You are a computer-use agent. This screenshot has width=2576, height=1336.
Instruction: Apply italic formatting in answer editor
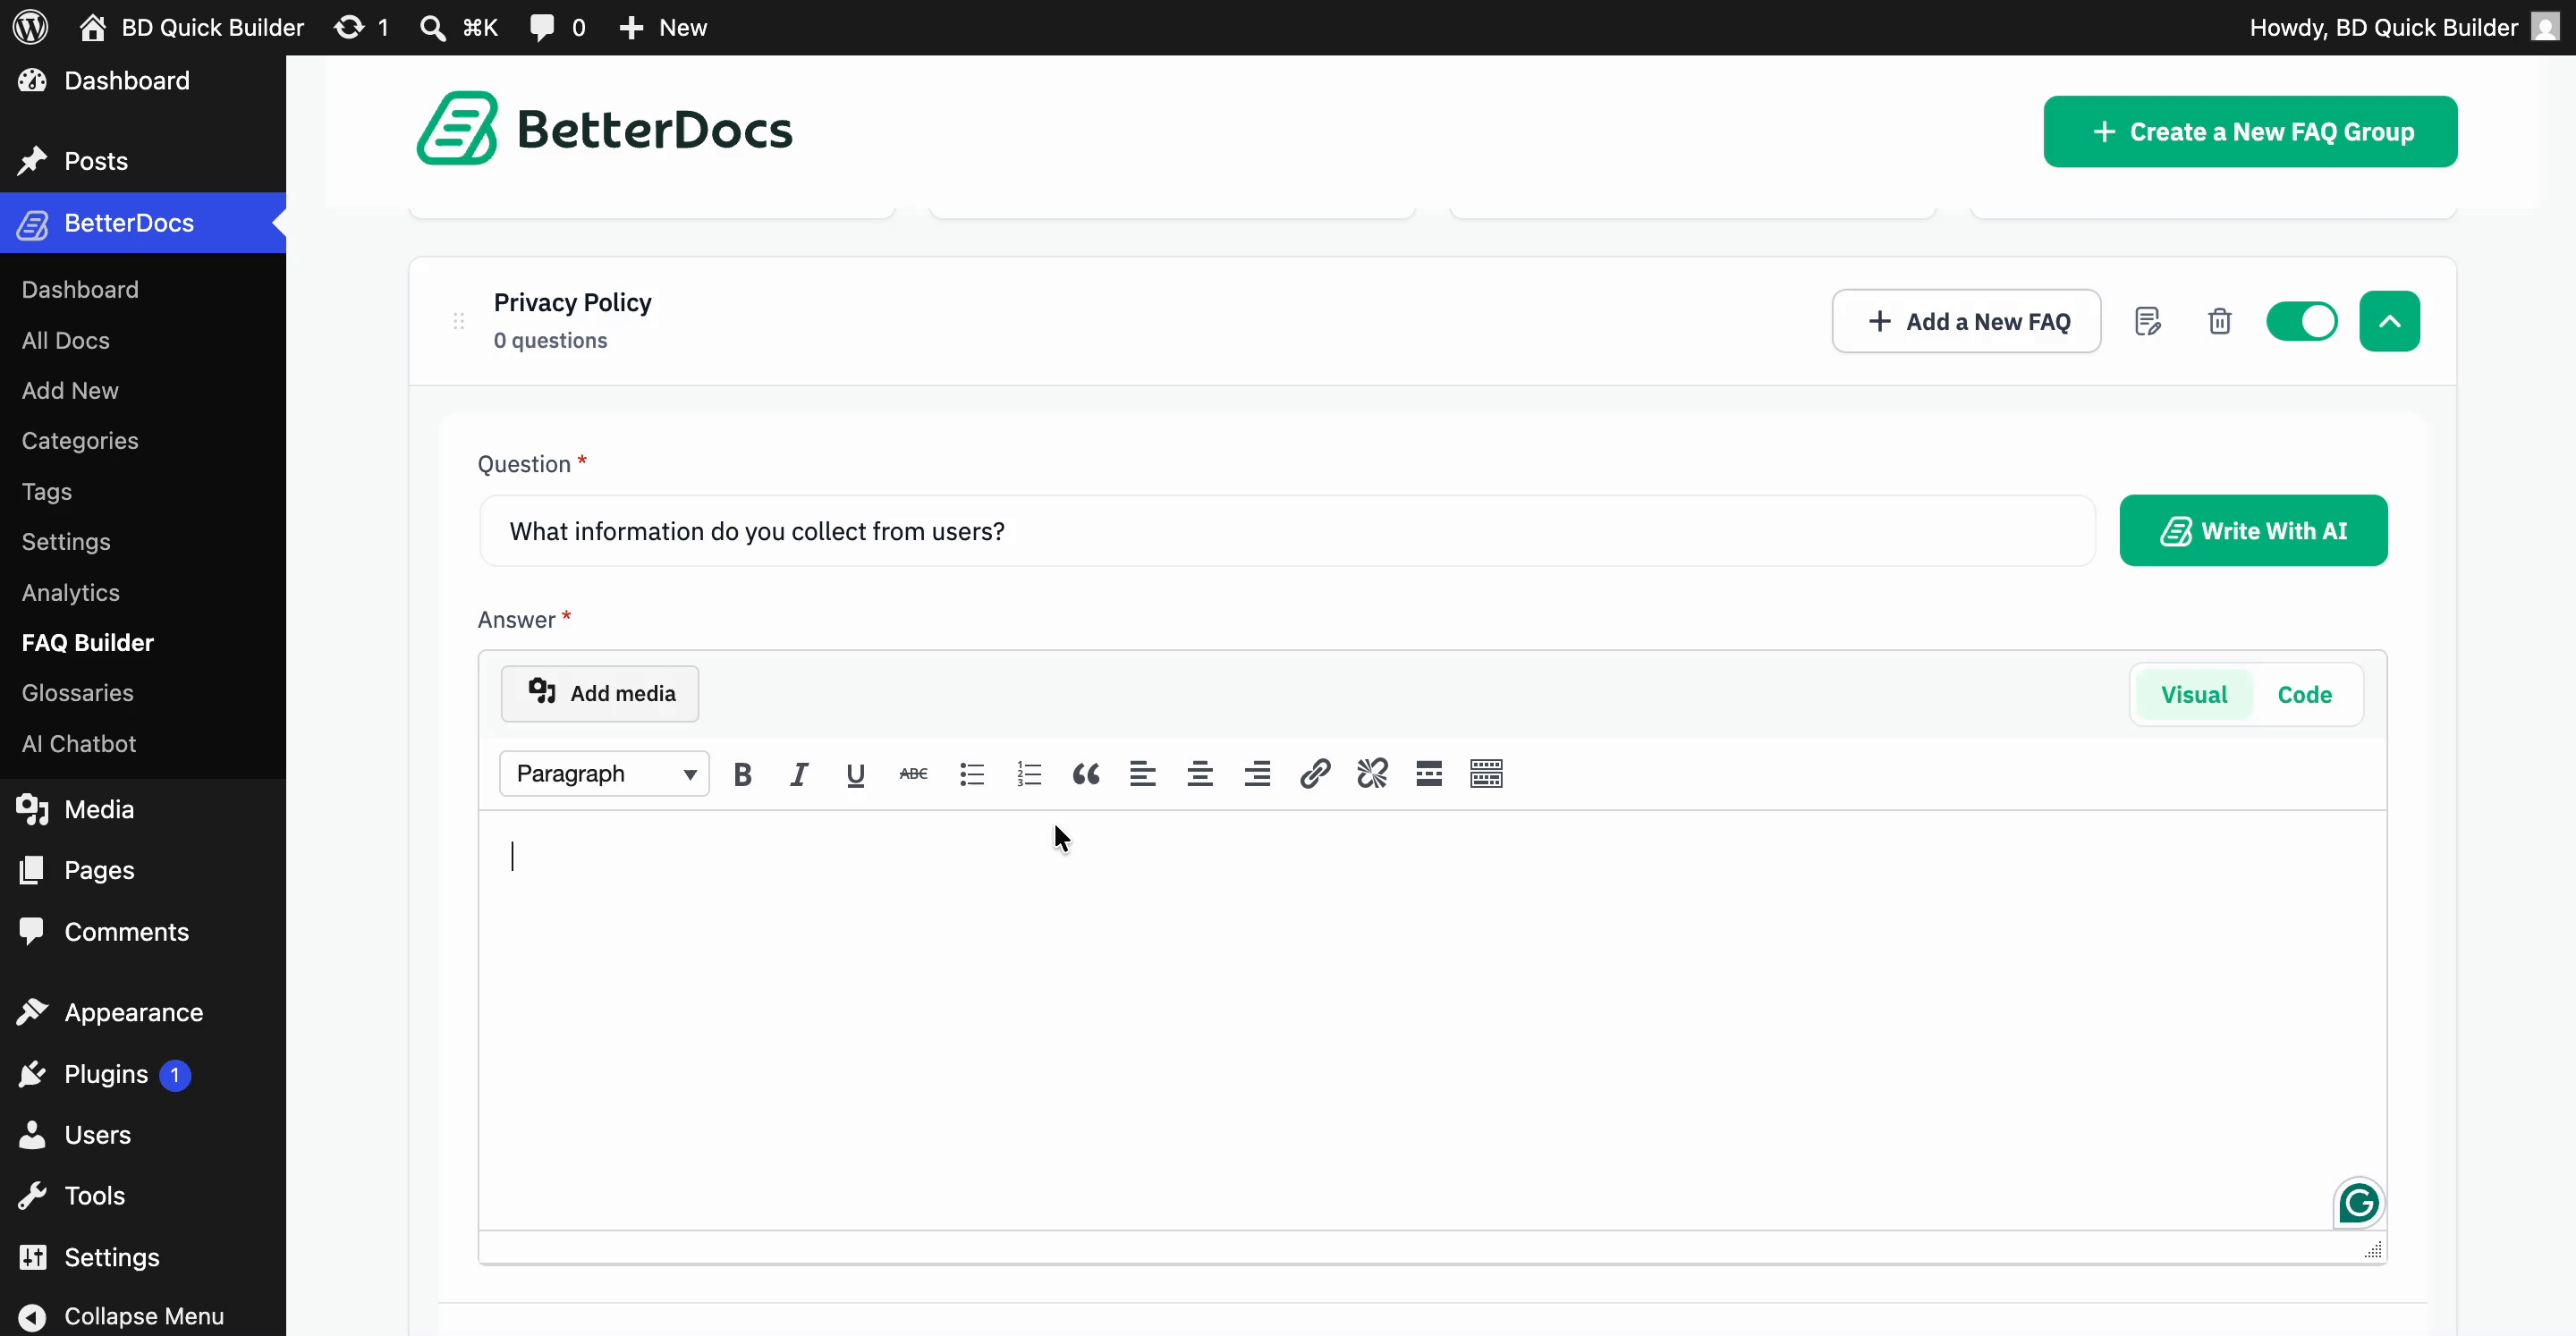pyautogui.click(x=798, y=774)
